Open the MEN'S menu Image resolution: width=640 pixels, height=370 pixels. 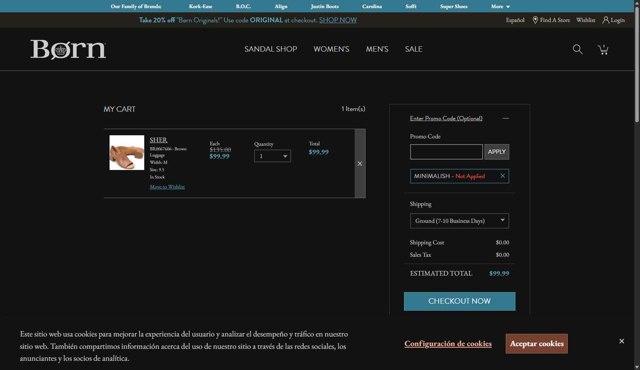click(377, 49)
